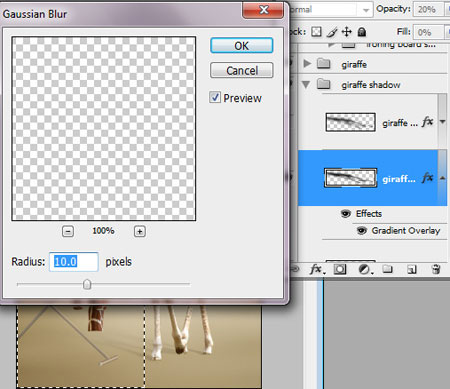Screen dimensions: 450x389
Task: Expand the giraffe layer group
Action: click(307, 63)
